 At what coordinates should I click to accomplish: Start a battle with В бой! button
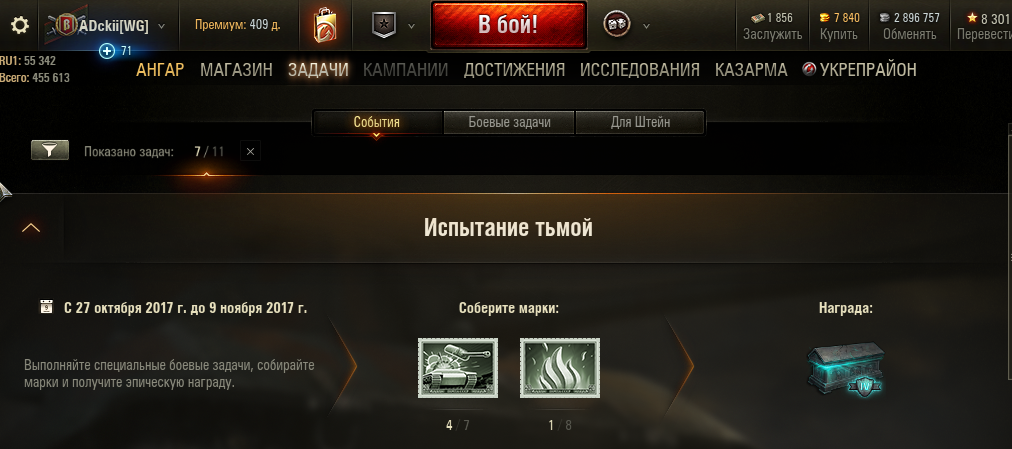509,25
